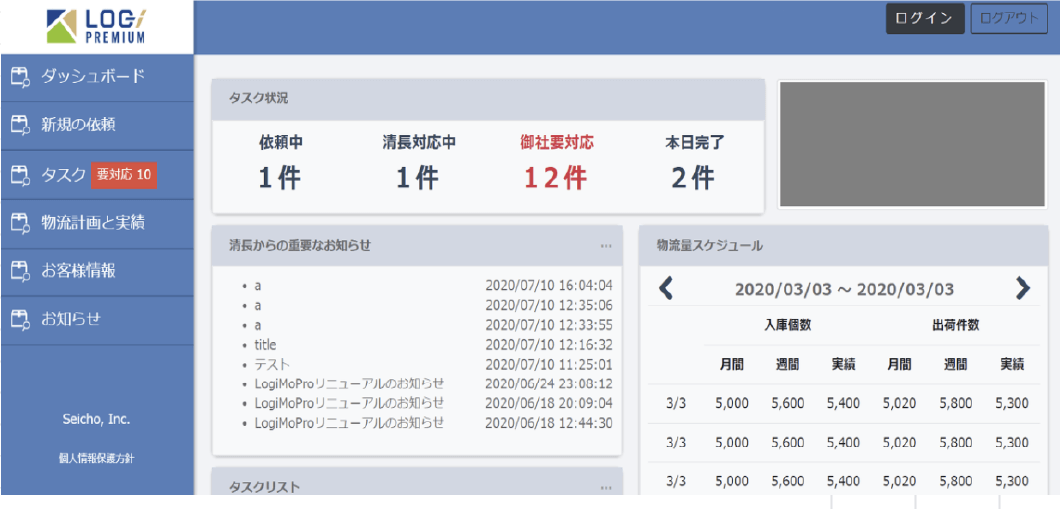The image size is (1062, 510).
Task: Open ダッシュボード in the sidebar
Action: (97, 77)
